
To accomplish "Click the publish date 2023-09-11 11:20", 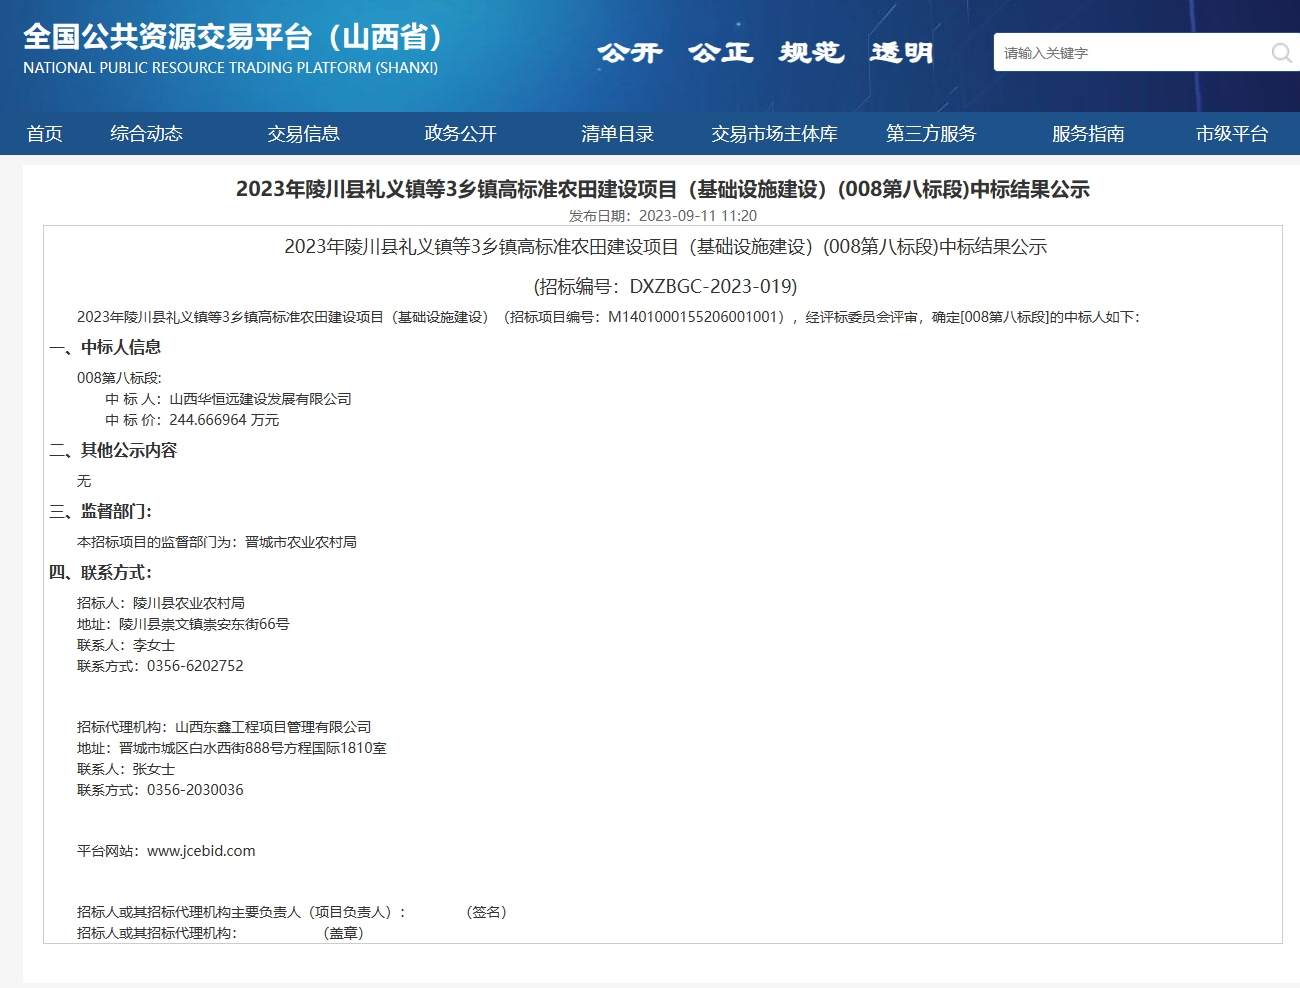I will [697, 216].
